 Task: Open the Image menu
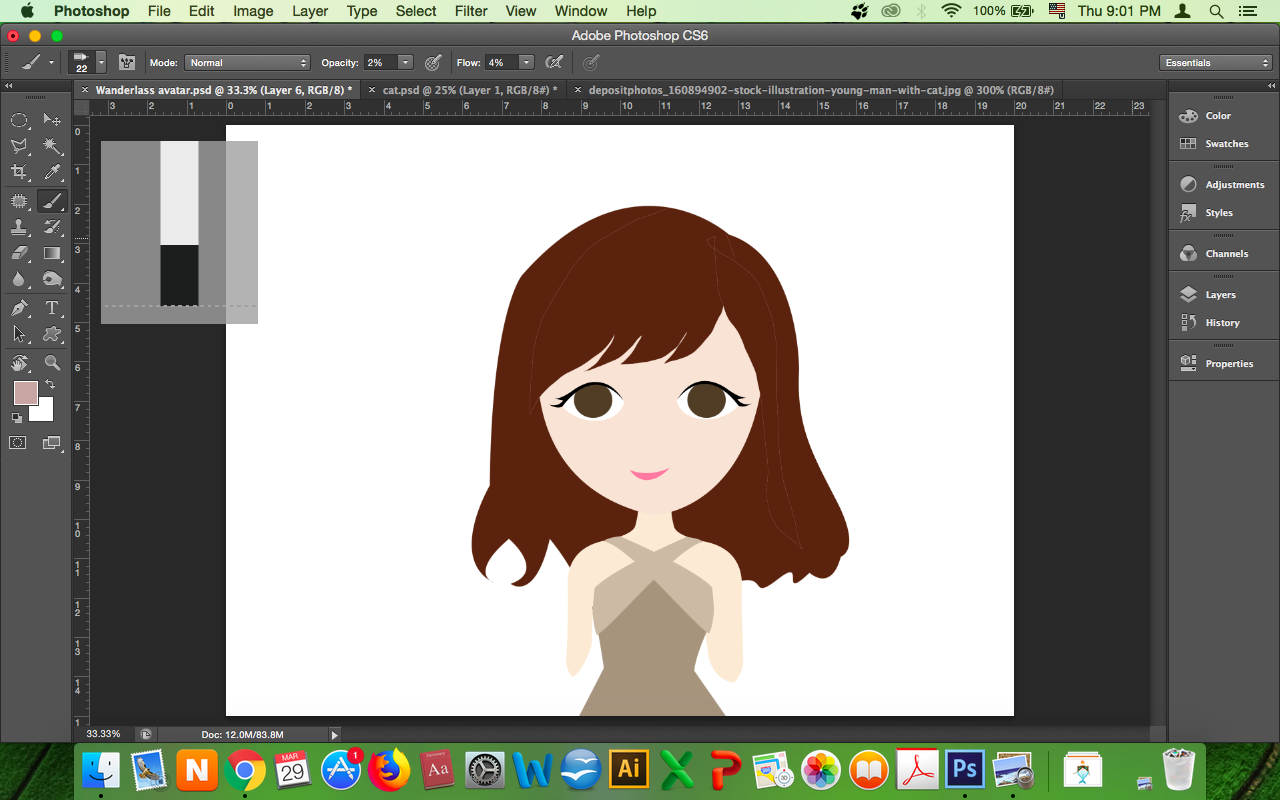pyautogui.click(x=253, y=11)
